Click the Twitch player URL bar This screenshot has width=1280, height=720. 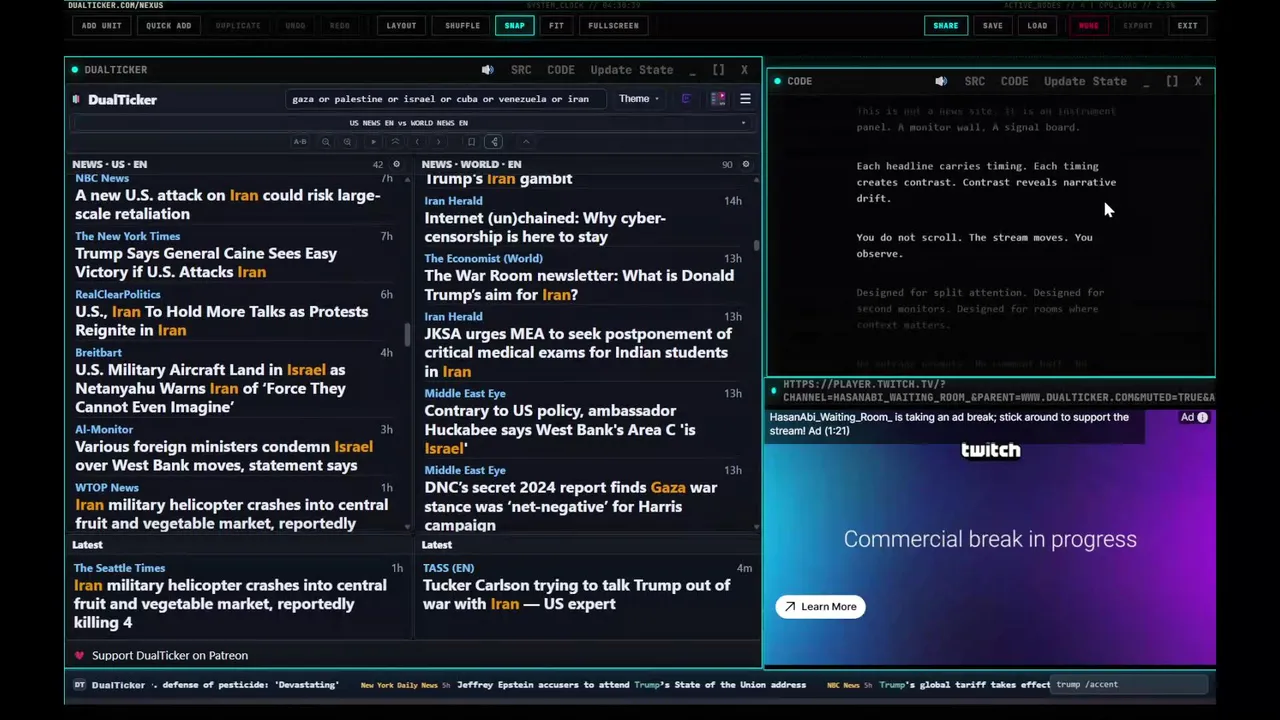[x=998, y=391]
